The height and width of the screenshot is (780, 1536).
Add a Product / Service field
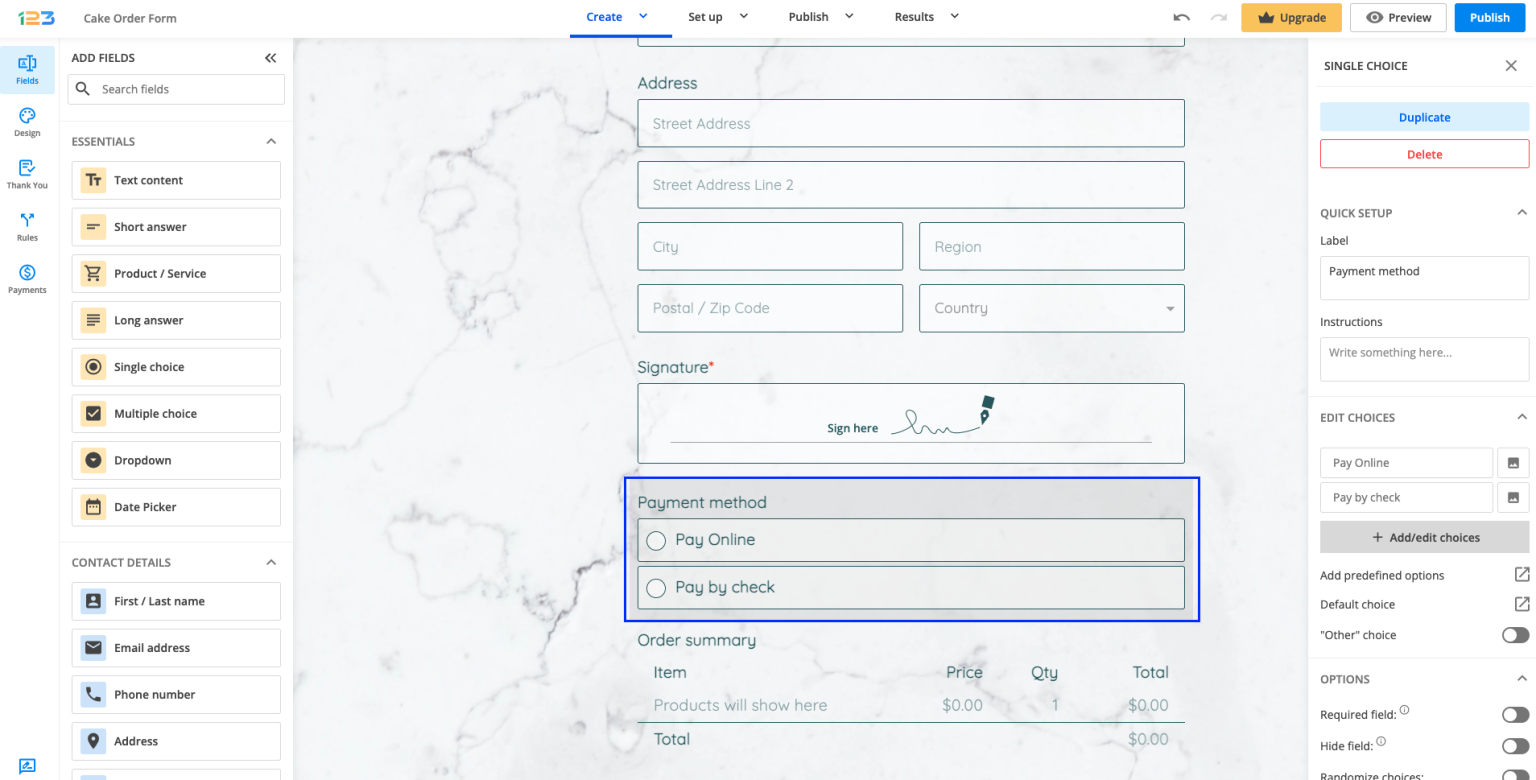(176, 274)
